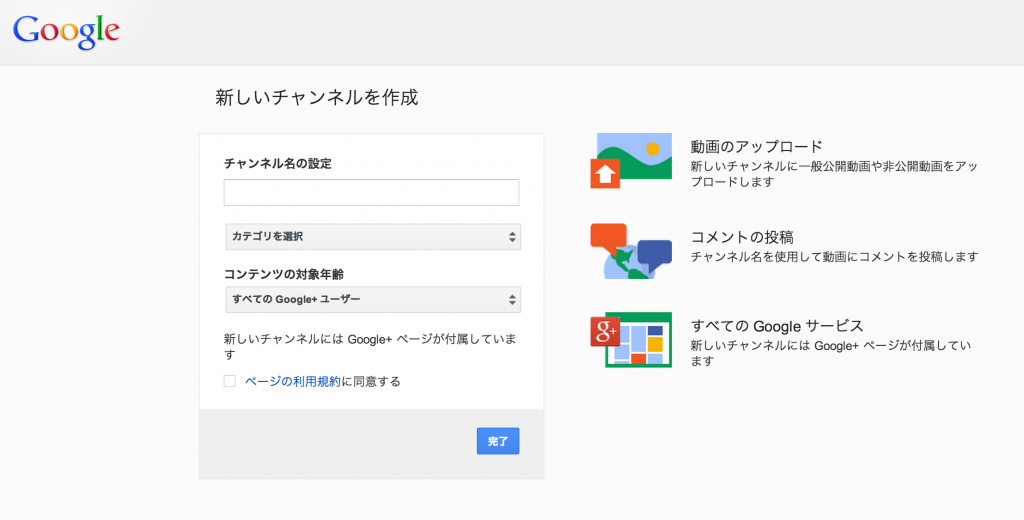Click the 動画のアップロード heading

coord(756,146)
